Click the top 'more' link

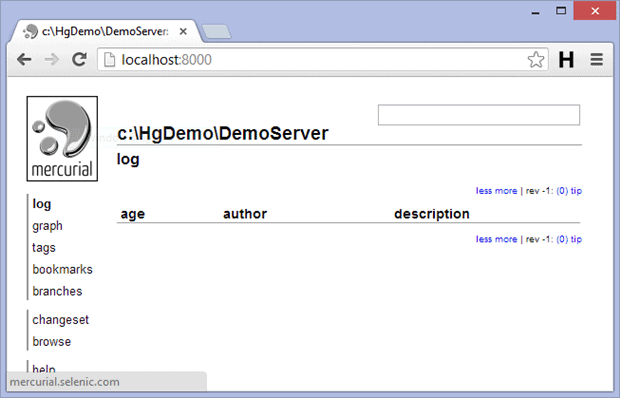click(x=506, y=191)
